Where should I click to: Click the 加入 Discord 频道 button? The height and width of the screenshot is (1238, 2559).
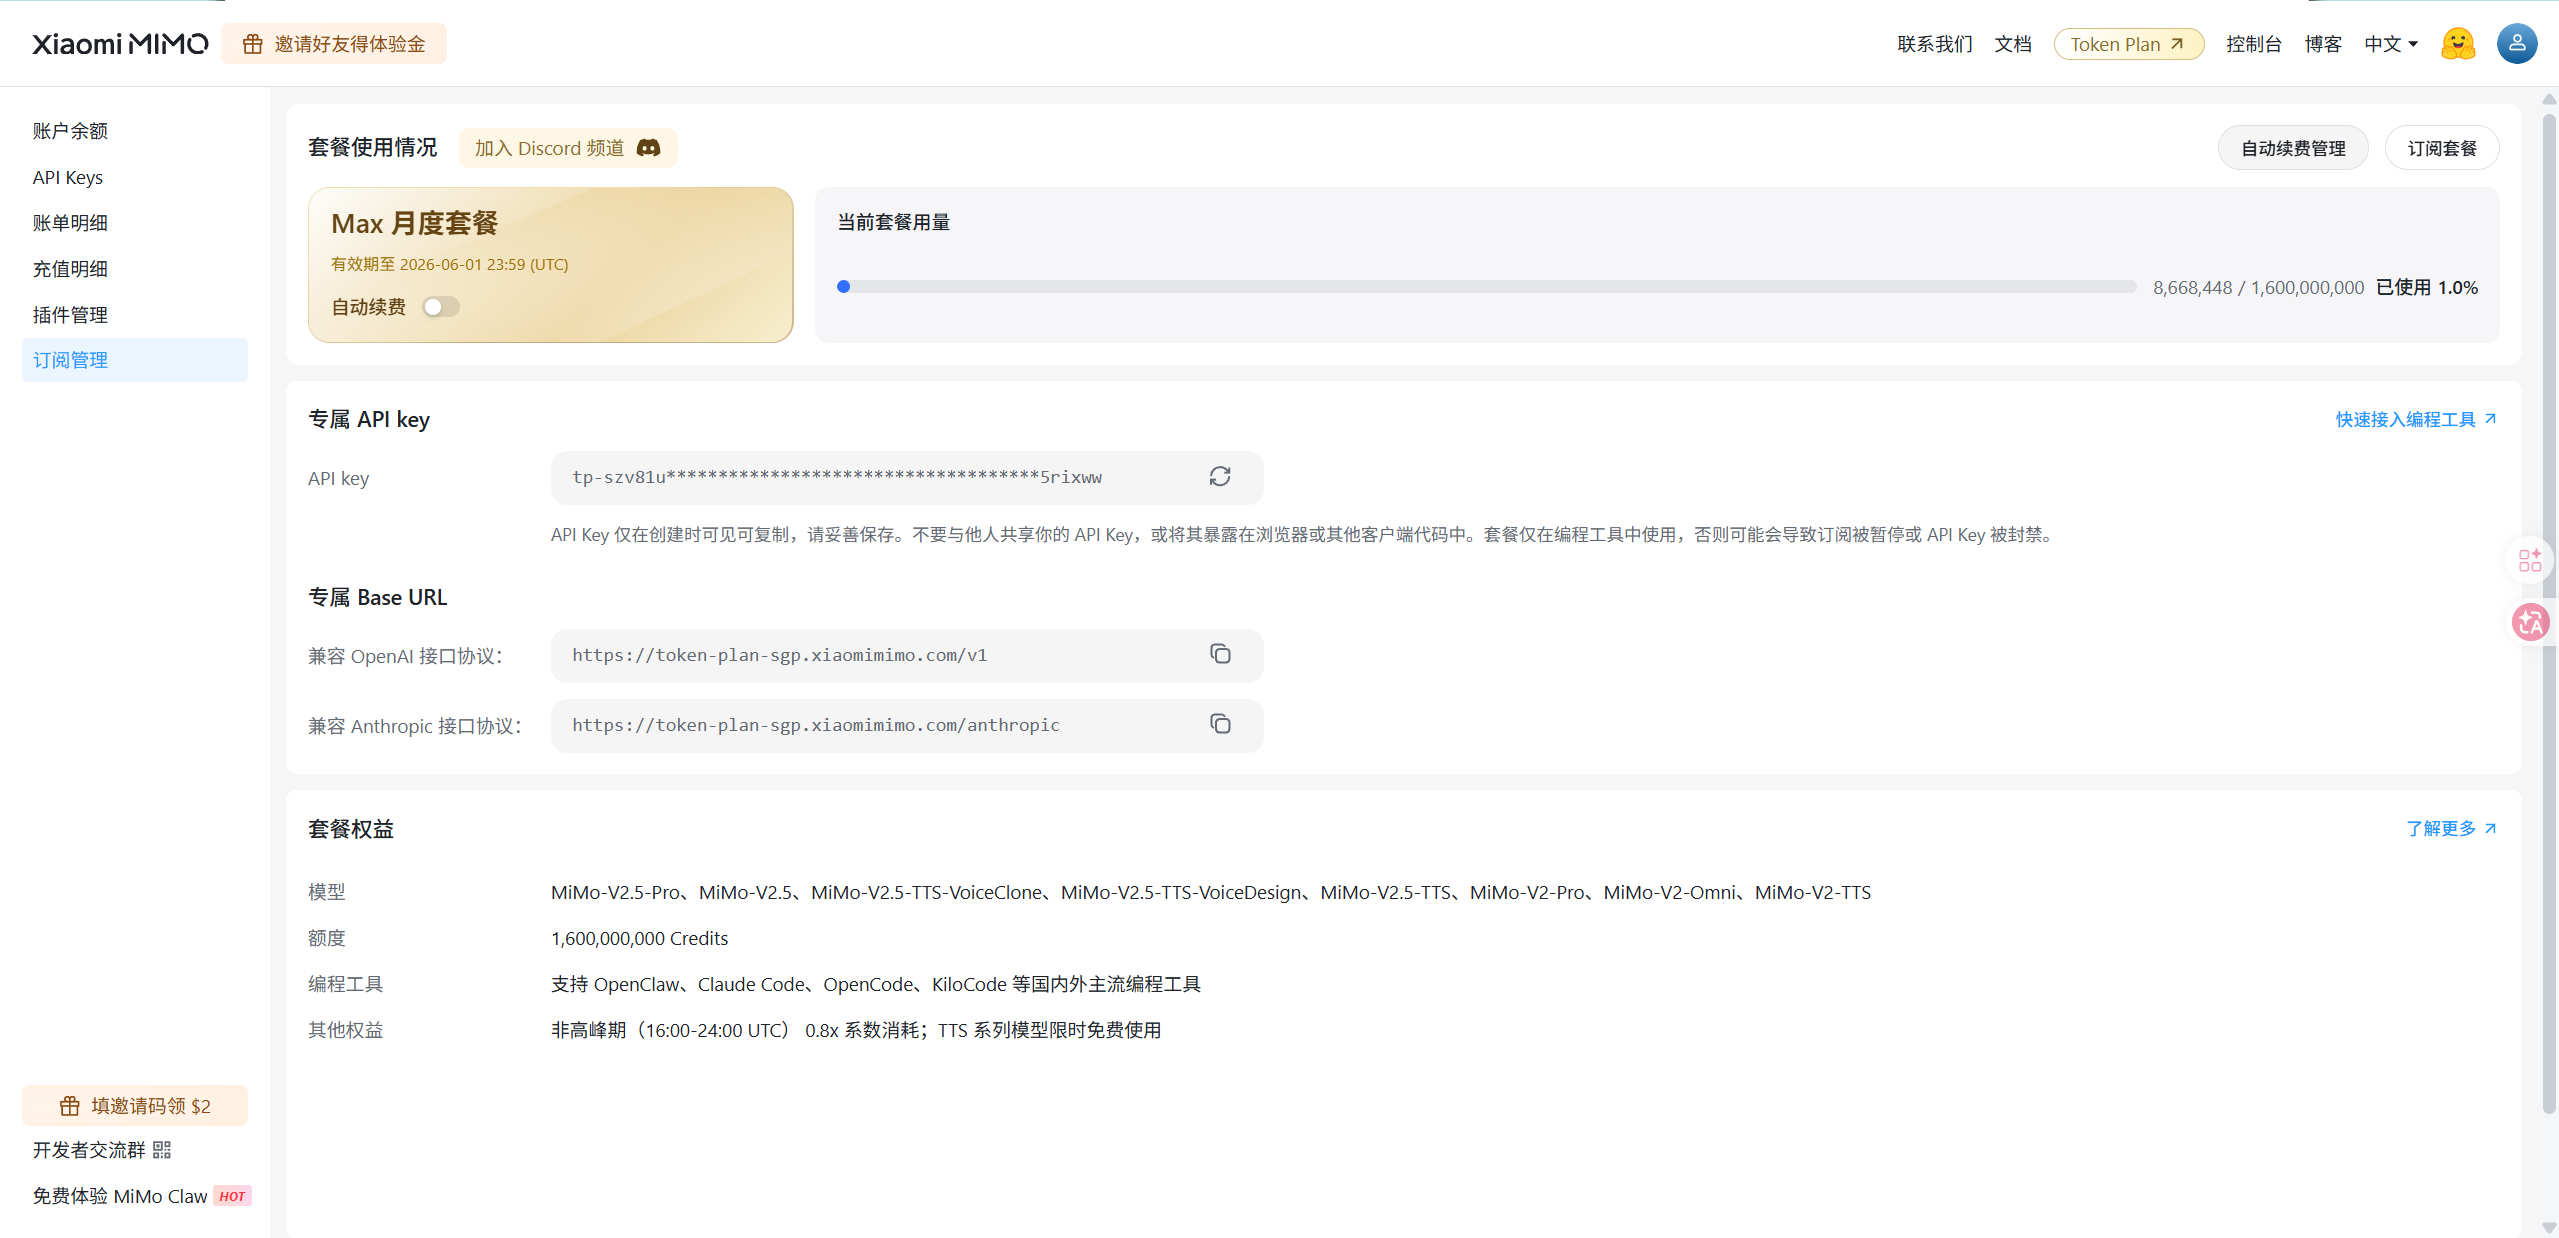point(568,148)
